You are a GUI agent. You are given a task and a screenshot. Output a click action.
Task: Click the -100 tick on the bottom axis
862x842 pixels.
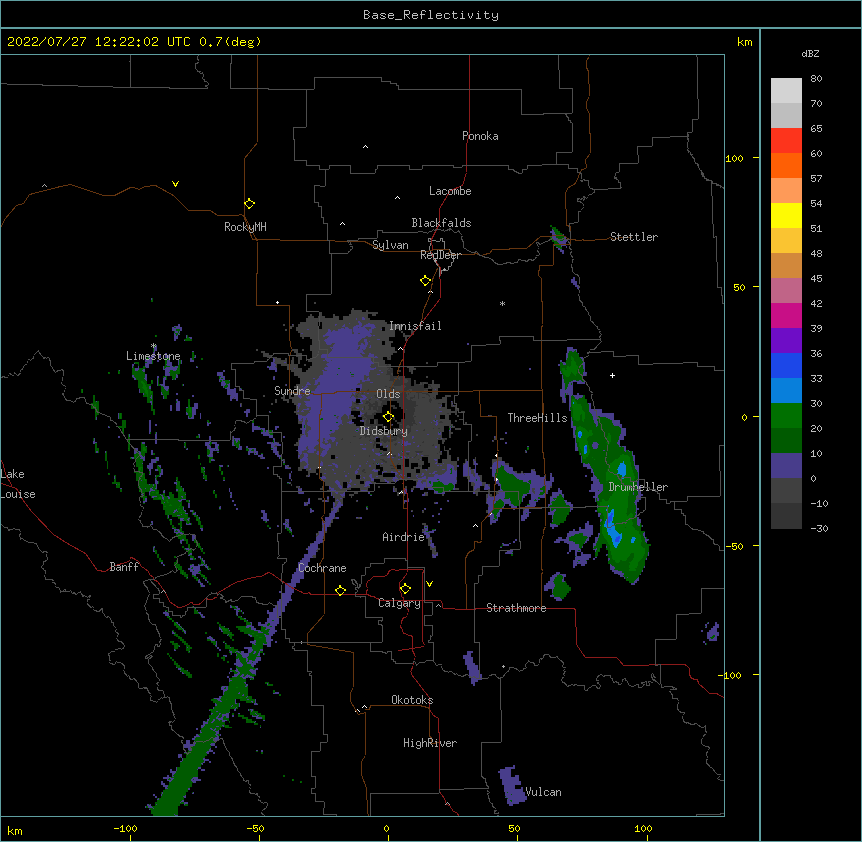click(x=125, y=828)
